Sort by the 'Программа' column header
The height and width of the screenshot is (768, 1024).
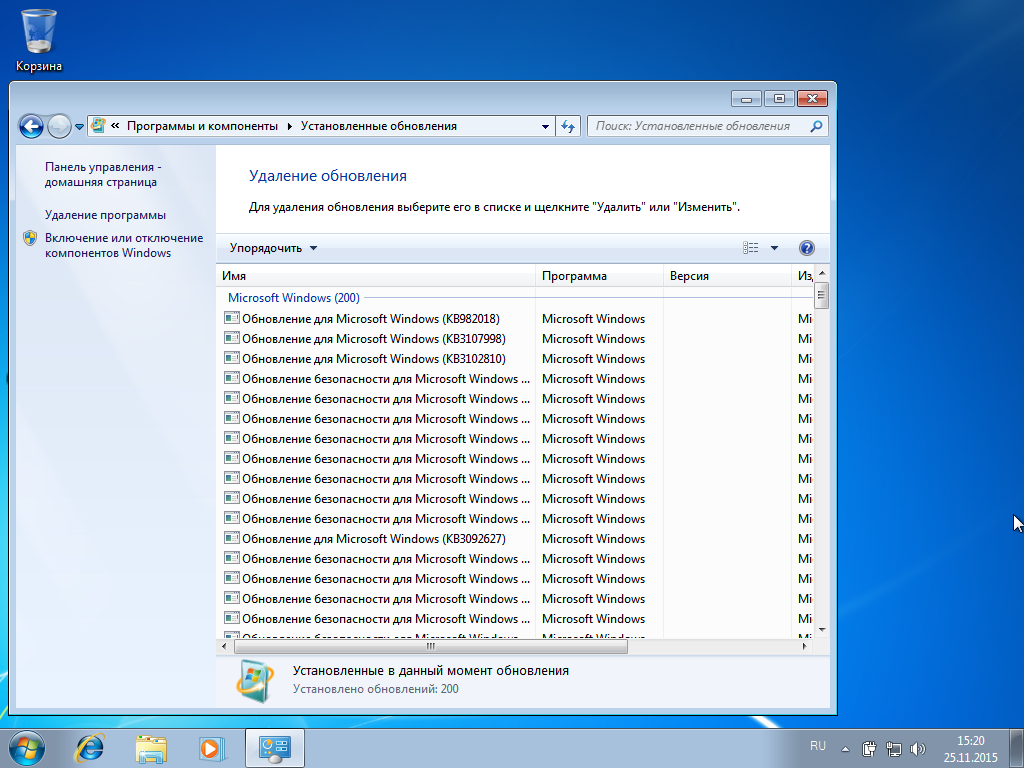[x=599, y=276]
